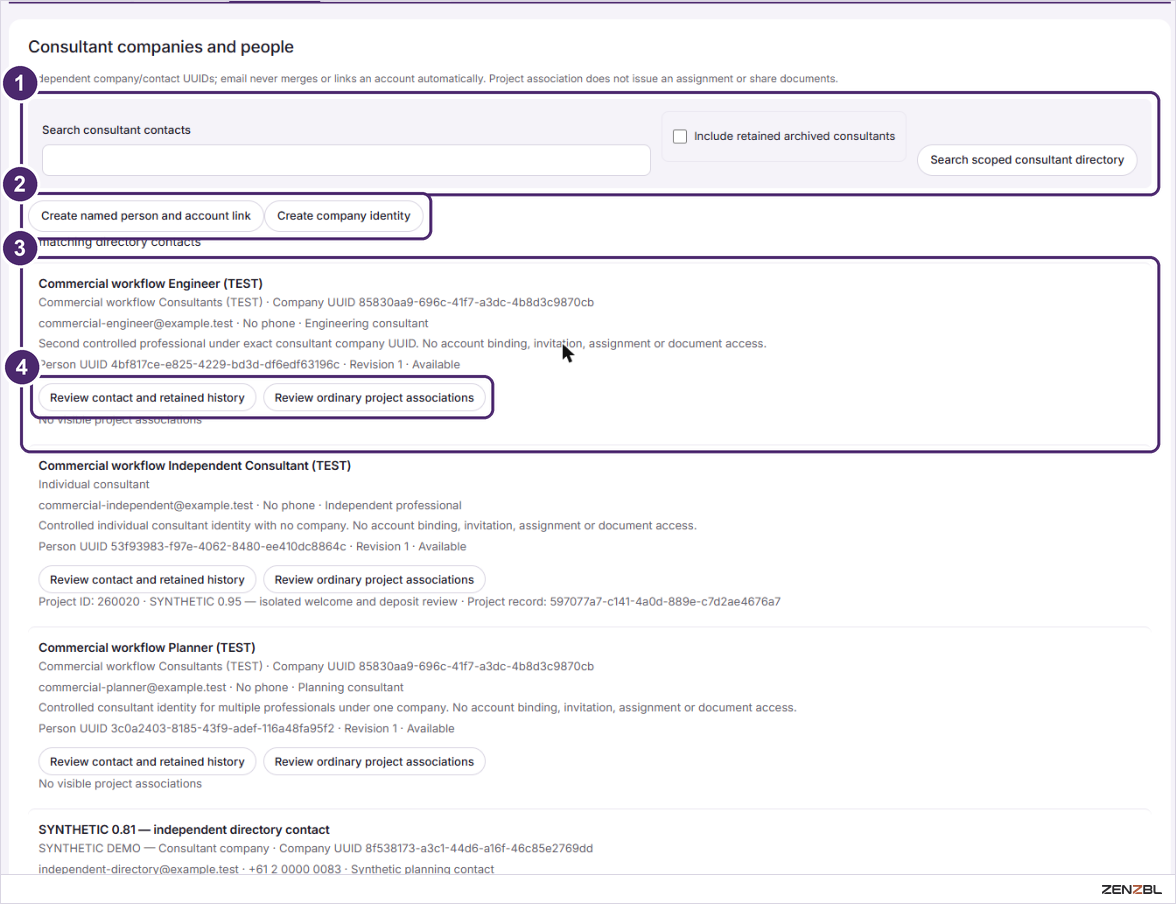Open Create named person and account link

(x=146, y=216)
